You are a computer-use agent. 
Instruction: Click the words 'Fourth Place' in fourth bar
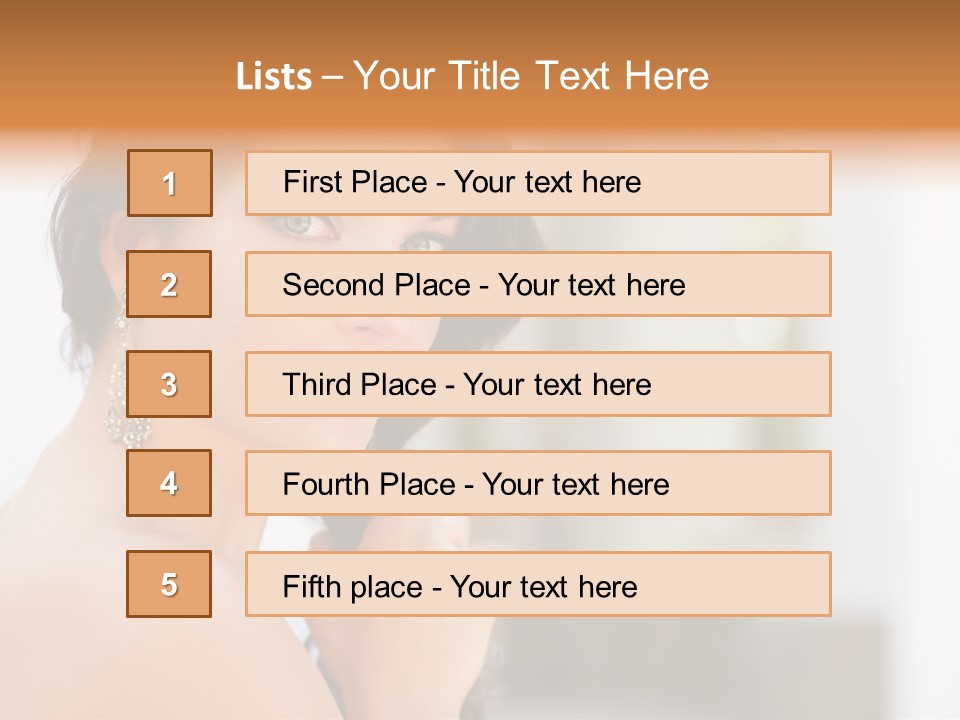click(369, 484)
